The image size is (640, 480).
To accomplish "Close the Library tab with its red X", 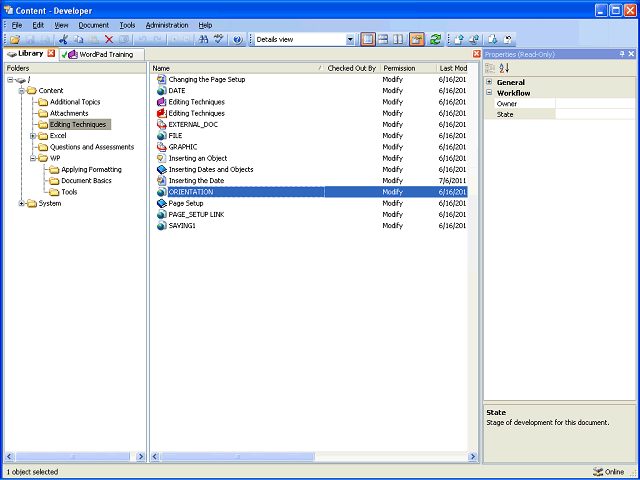I will [51, 53].
